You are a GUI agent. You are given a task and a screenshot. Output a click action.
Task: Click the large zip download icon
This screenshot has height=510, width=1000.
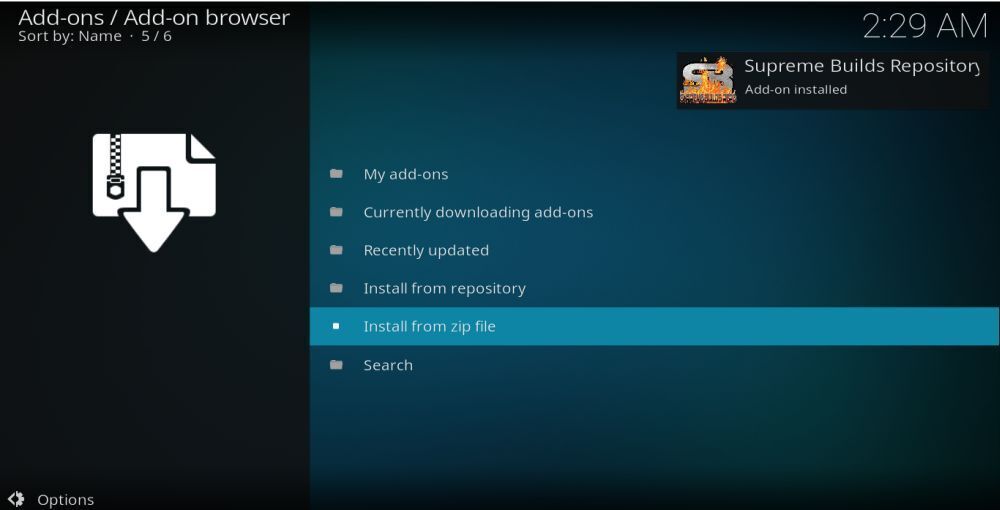154,193
